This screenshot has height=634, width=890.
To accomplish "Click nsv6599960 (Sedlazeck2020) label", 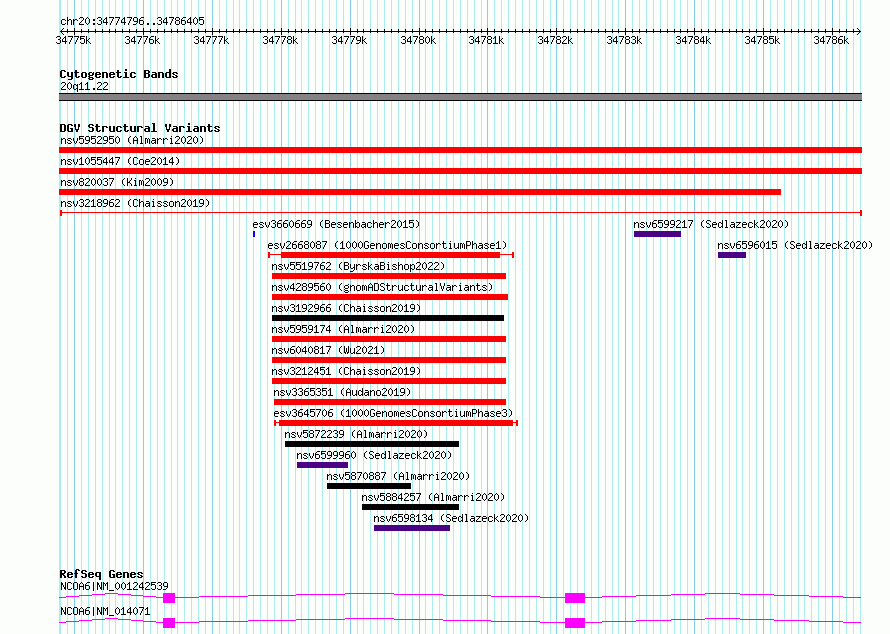I will coord(374,455).
